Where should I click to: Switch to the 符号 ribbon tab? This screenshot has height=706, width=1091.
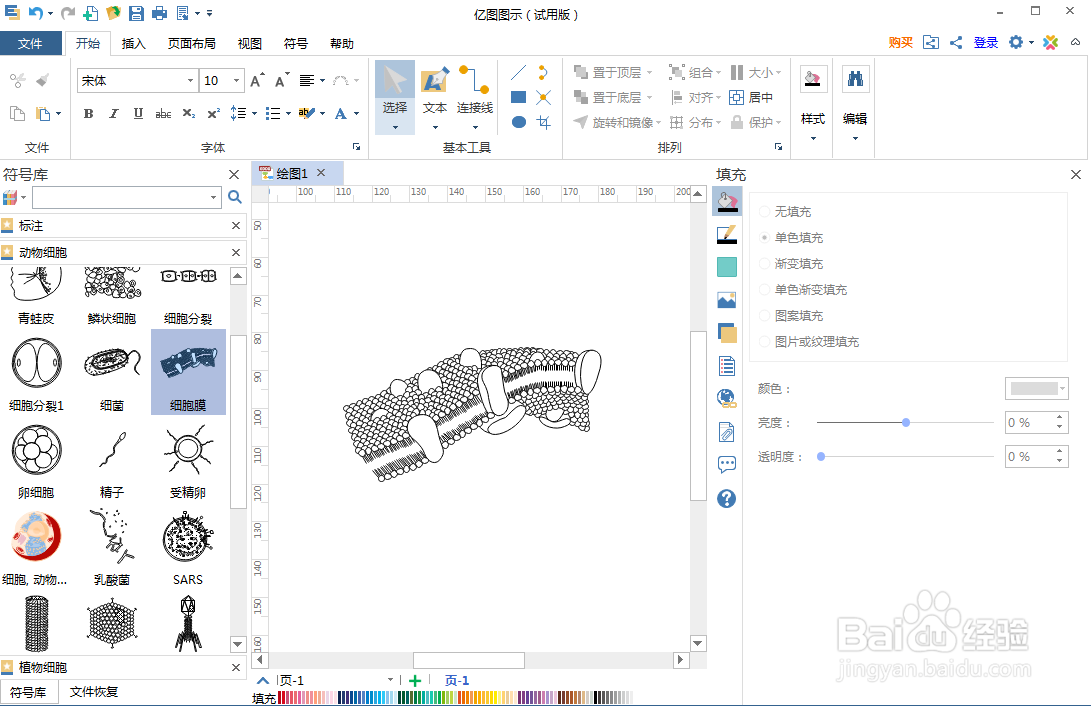pos(296,43)
